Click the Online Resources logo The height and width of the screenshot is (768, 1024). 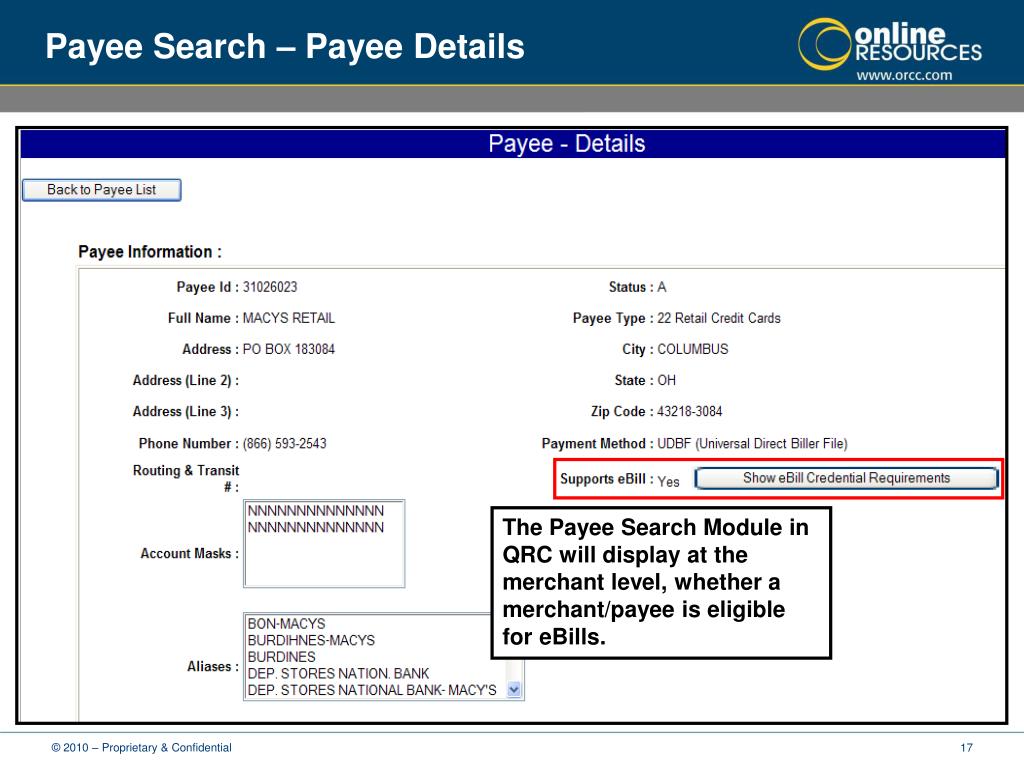coord(889,49)
